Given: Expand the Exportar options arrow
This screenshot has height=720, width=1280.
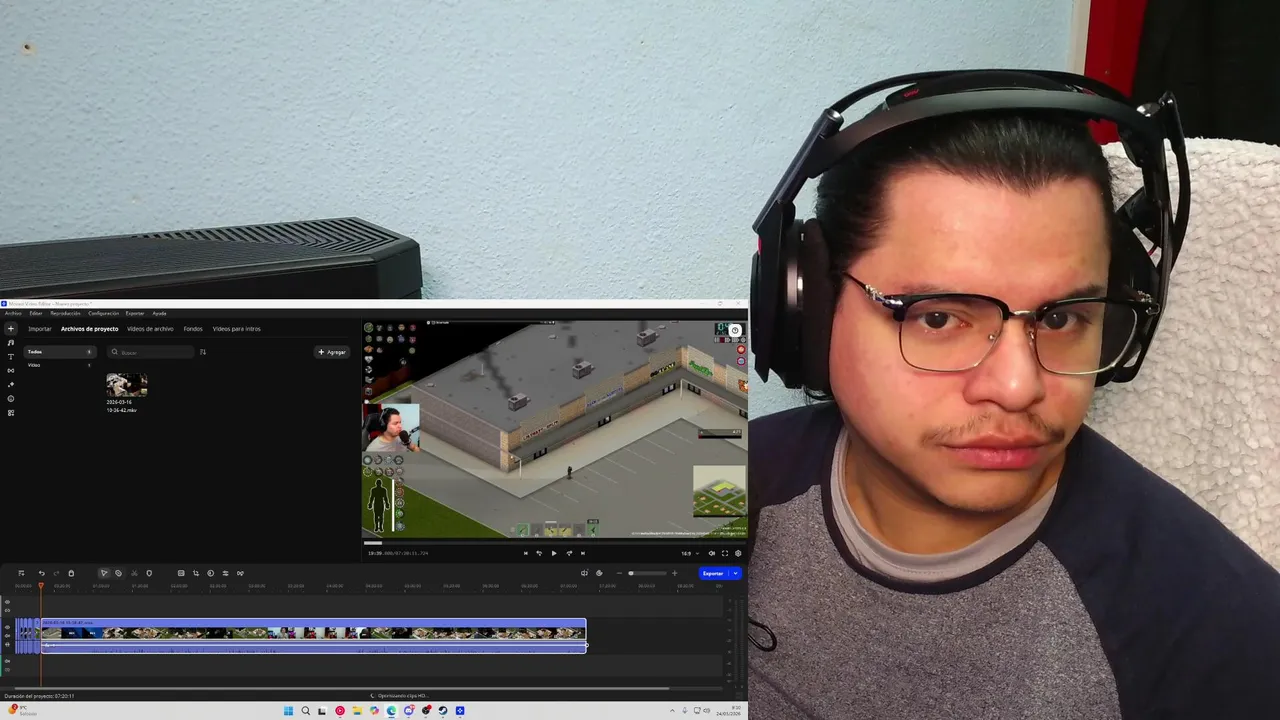Looking at the screenshot, I should [x=735, y=573].
